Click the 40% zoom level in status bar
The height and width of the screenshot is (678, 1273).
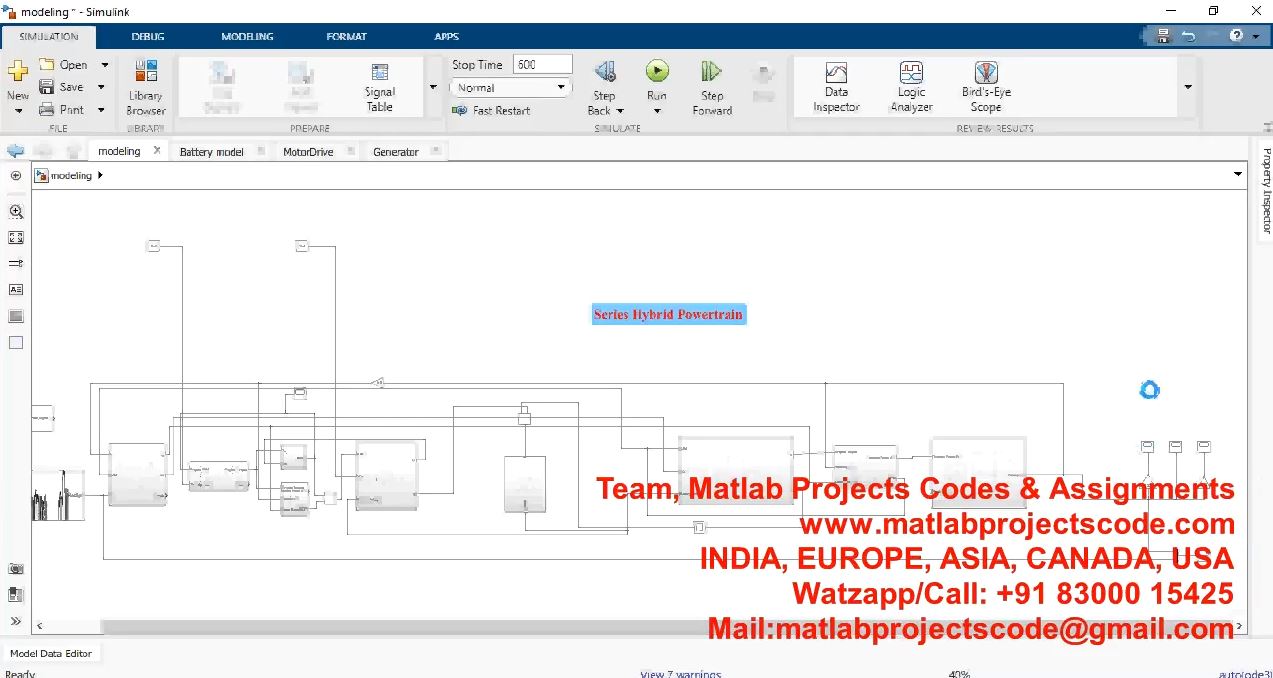(959, 674)
